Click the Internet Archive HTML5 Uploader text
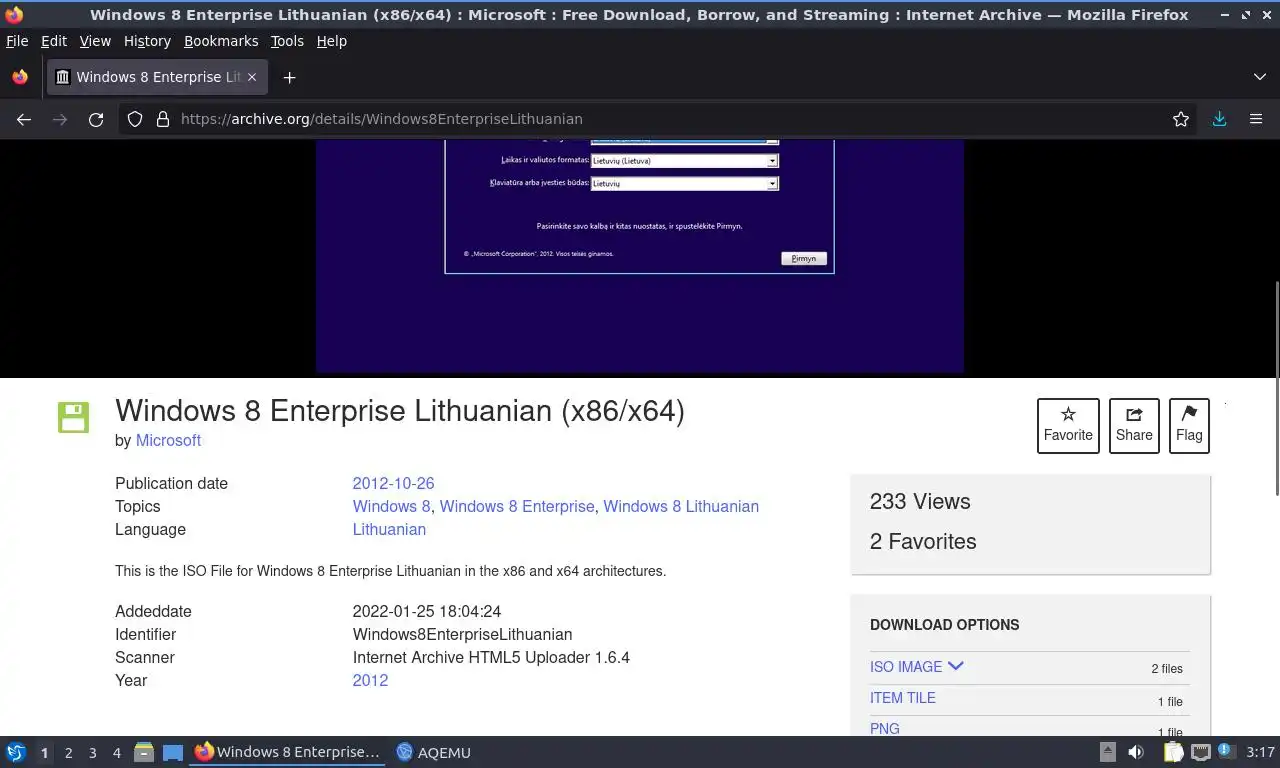1280x768 pixels. click(x=491, y=657)
